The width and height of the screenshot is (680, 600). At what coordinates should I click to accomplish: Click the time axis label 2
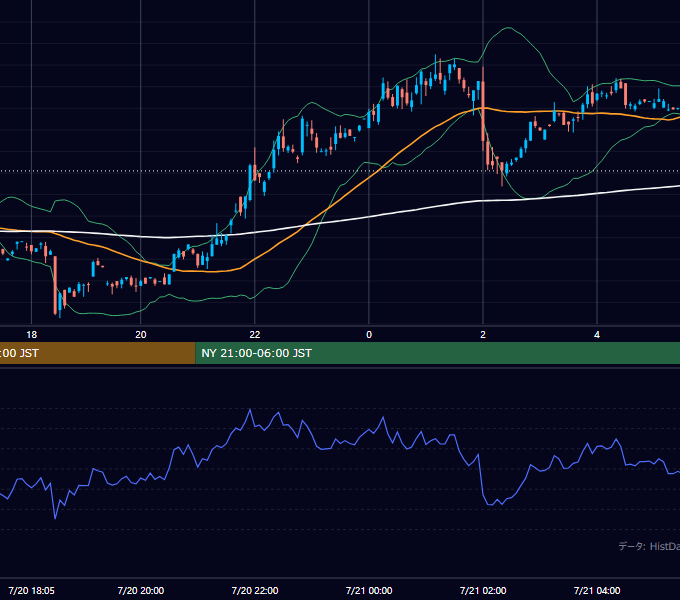[x=483, y=335]
